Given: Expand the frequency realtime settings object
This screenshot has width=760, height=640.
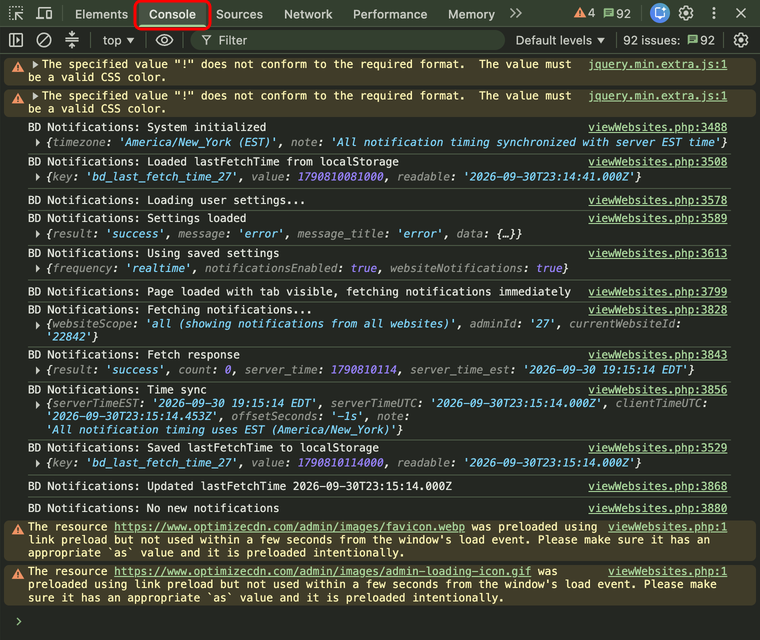Looking at the screenshot, I should [x=38, y=269].
